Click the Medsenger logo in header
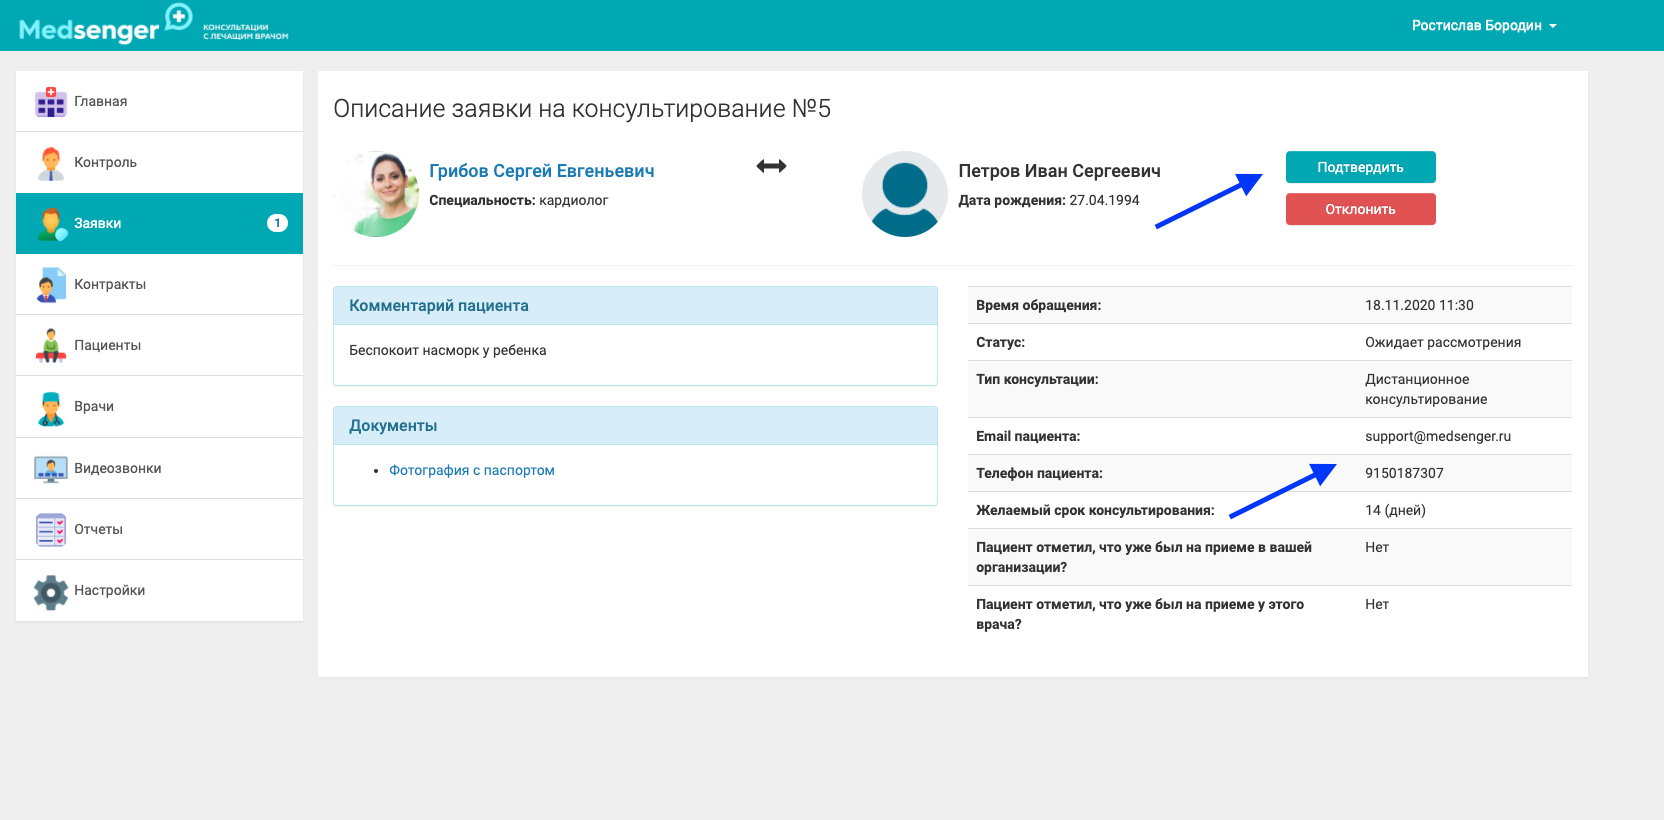1664x820 pixels. coord(105,26)
